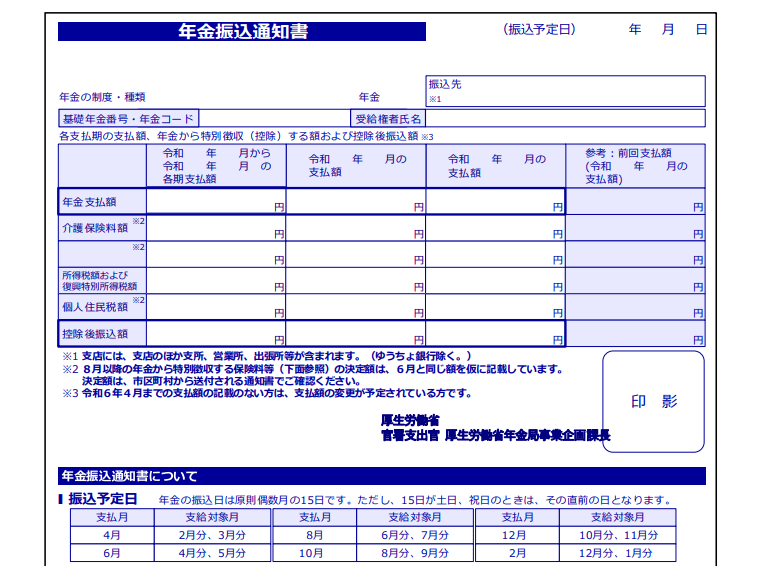Click the 厚生労働省 text line
769x566 pixels.
(410, 420)
